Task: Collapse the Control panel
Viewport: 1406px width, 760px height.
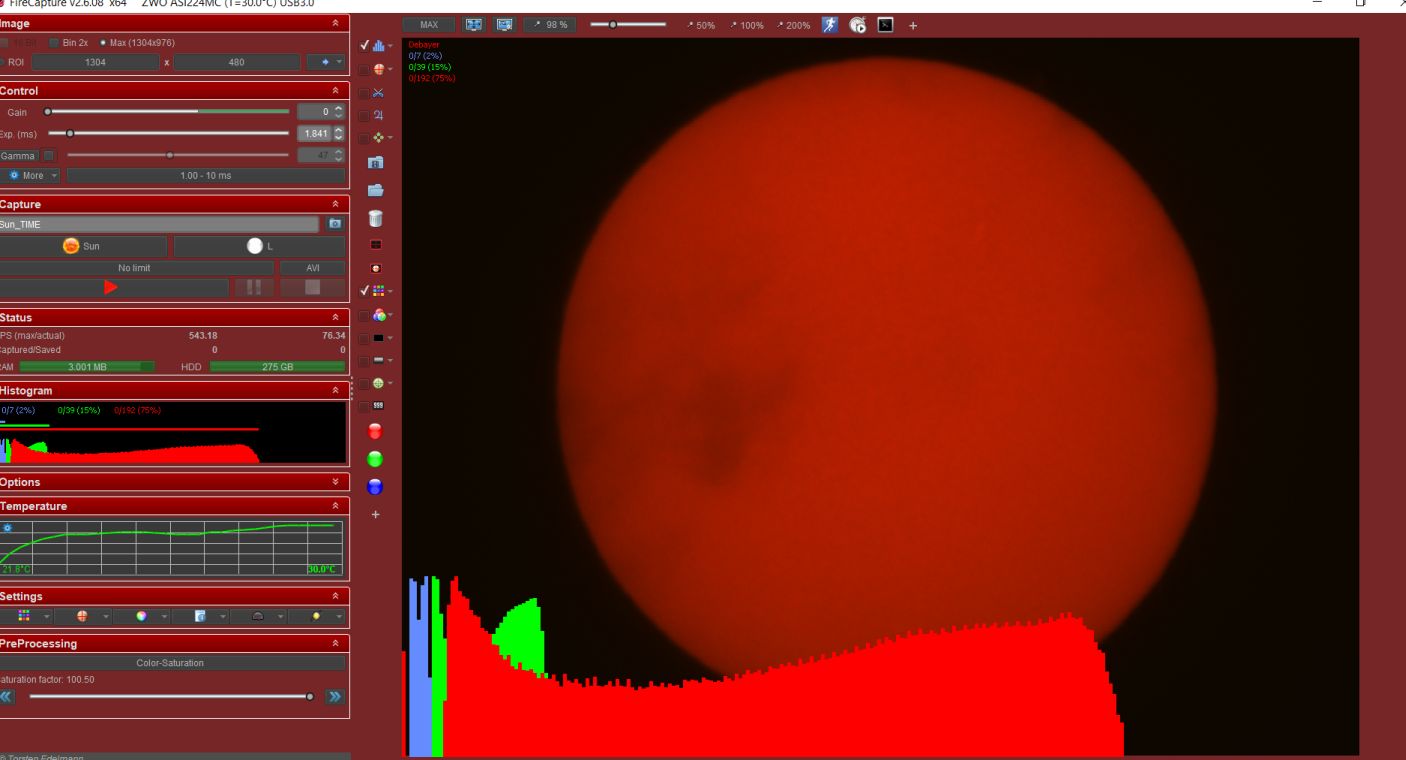Action: (335, 91)
